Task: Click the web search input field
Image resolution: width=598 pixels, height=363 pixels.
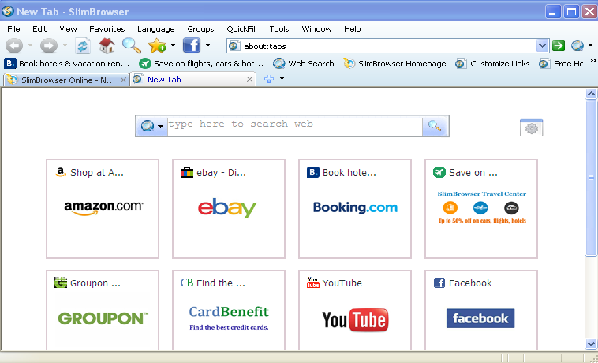Action: click(x=294, y=125)
